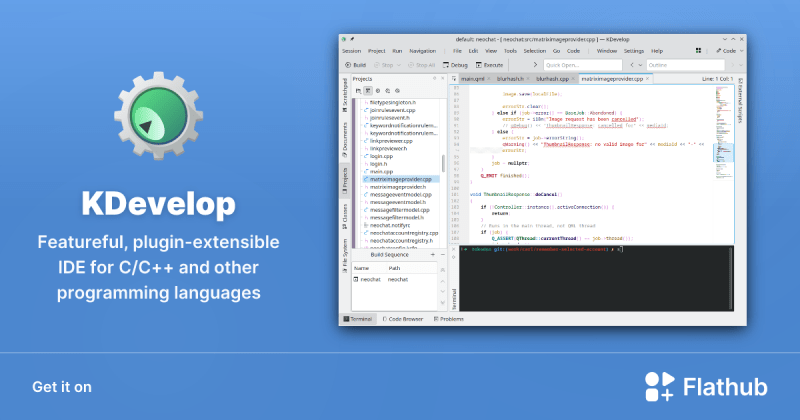The height and width of the screenshot is (420, 800).
Task: Open the Documents side panel
Action: pyautogui.click(x=345, y=139)
